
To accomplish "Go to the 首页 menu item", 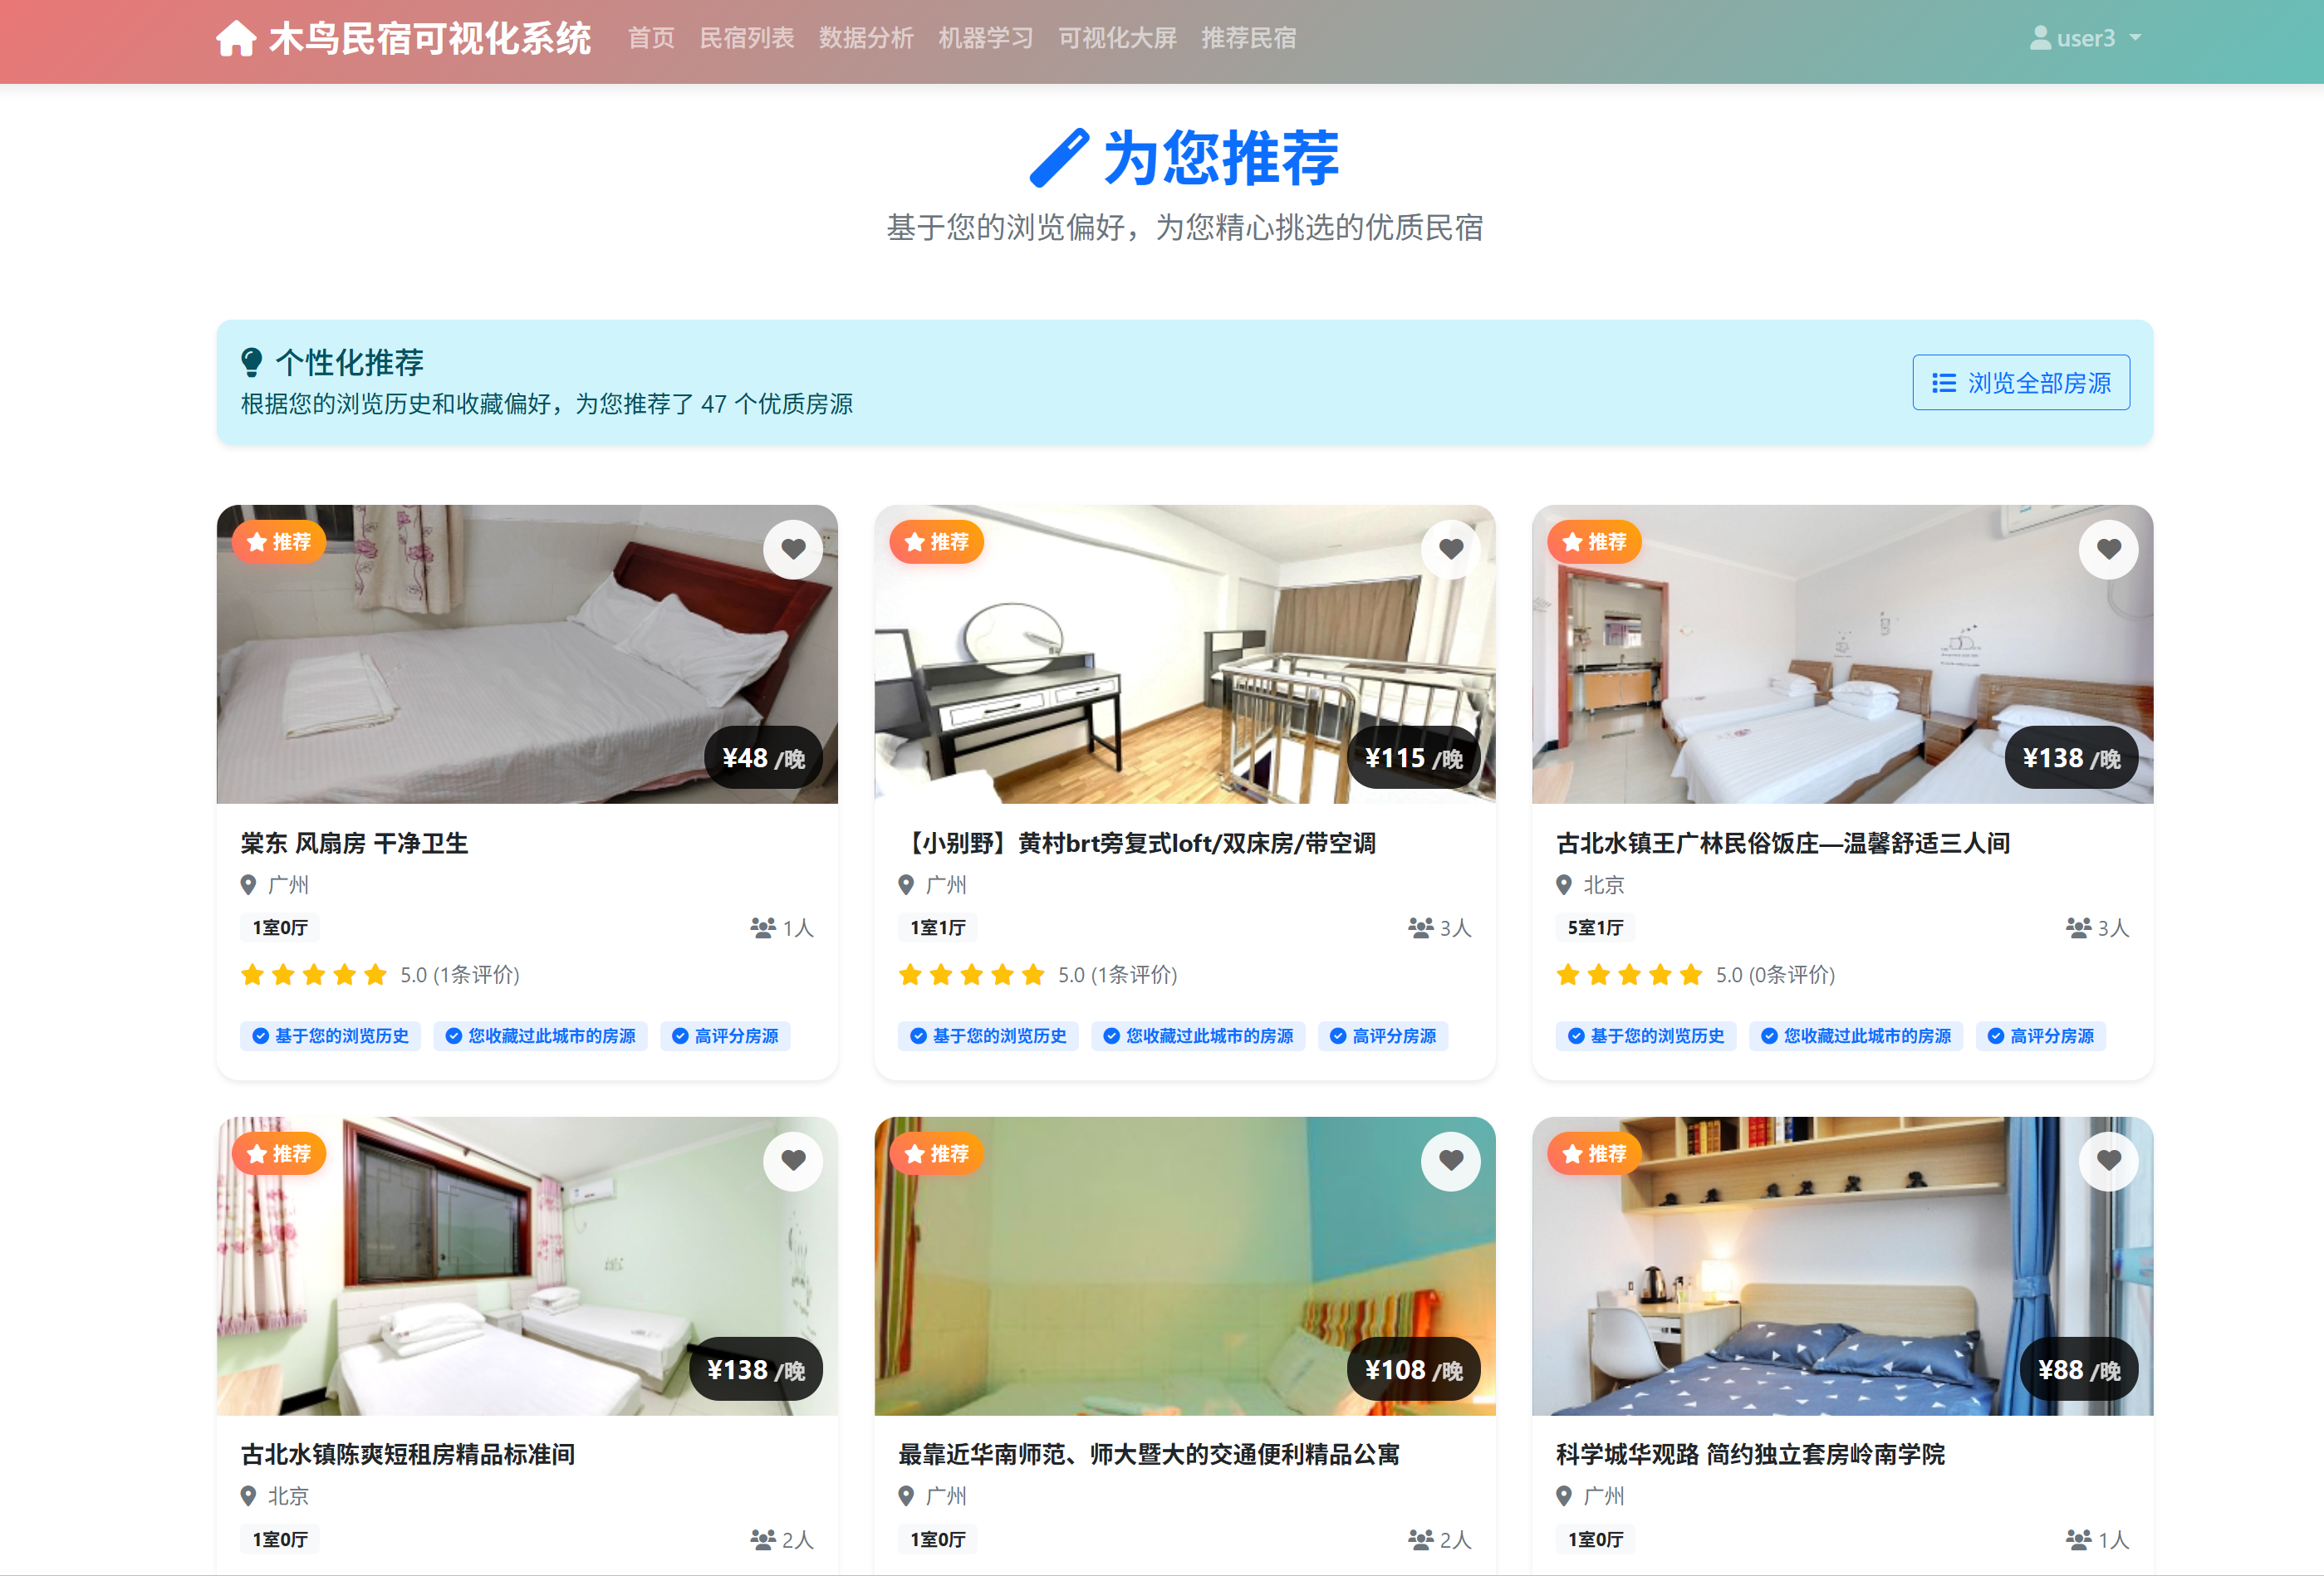I will pos(651,38).
